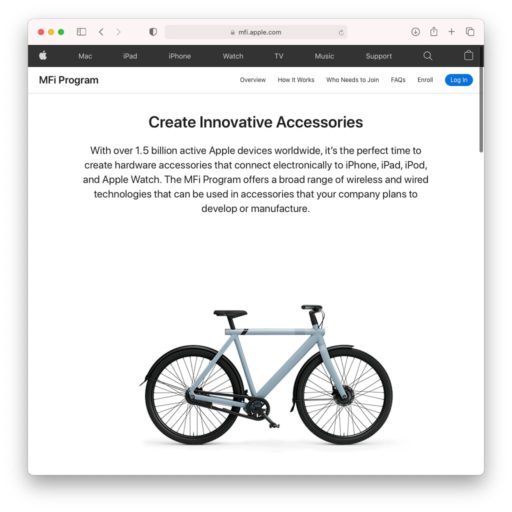Toggle the Safari sidebar icon

click(81, 32)
